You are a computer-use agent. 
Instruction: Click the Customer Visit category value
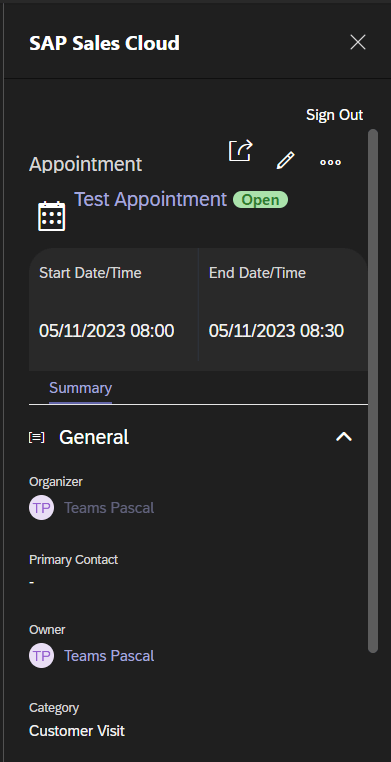click(77, 731)
